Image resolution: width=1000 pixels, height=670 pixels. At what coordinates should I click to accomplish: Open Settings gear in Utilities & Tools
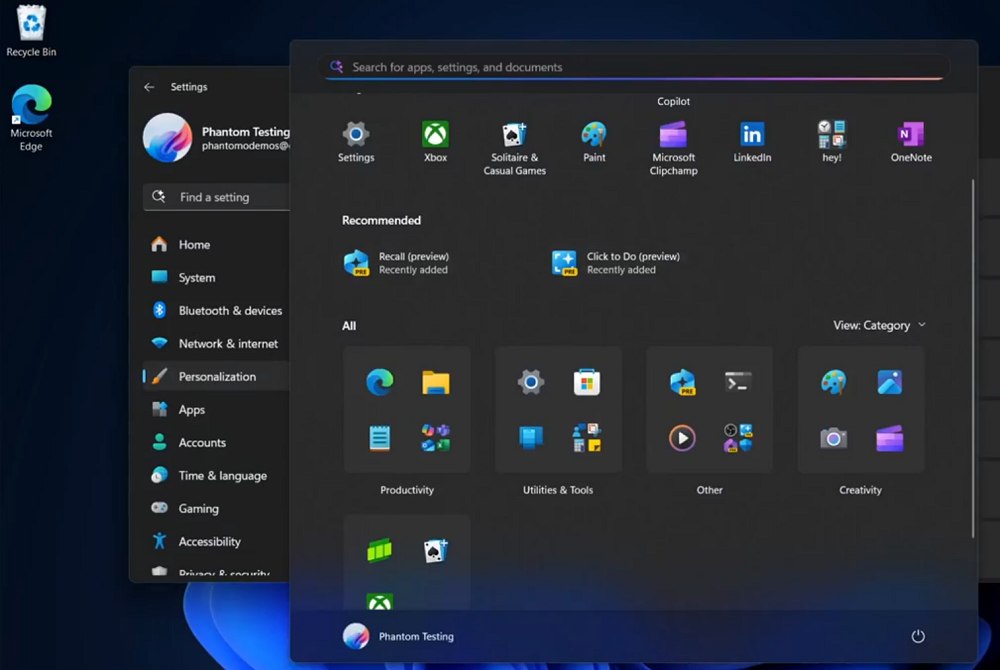click(x=531, y=382)
